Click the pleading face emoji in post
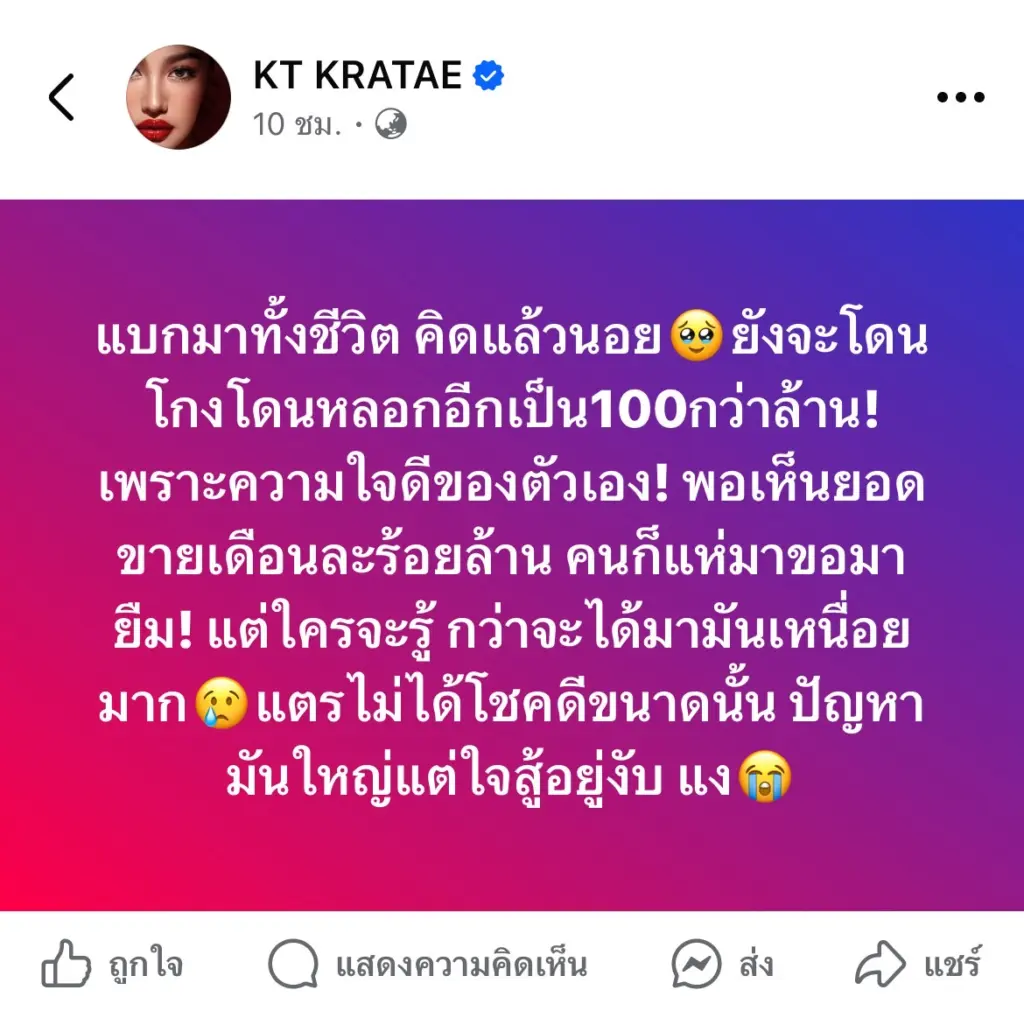This screenshot has width=1024, height=1018. (x=696, y=336)
